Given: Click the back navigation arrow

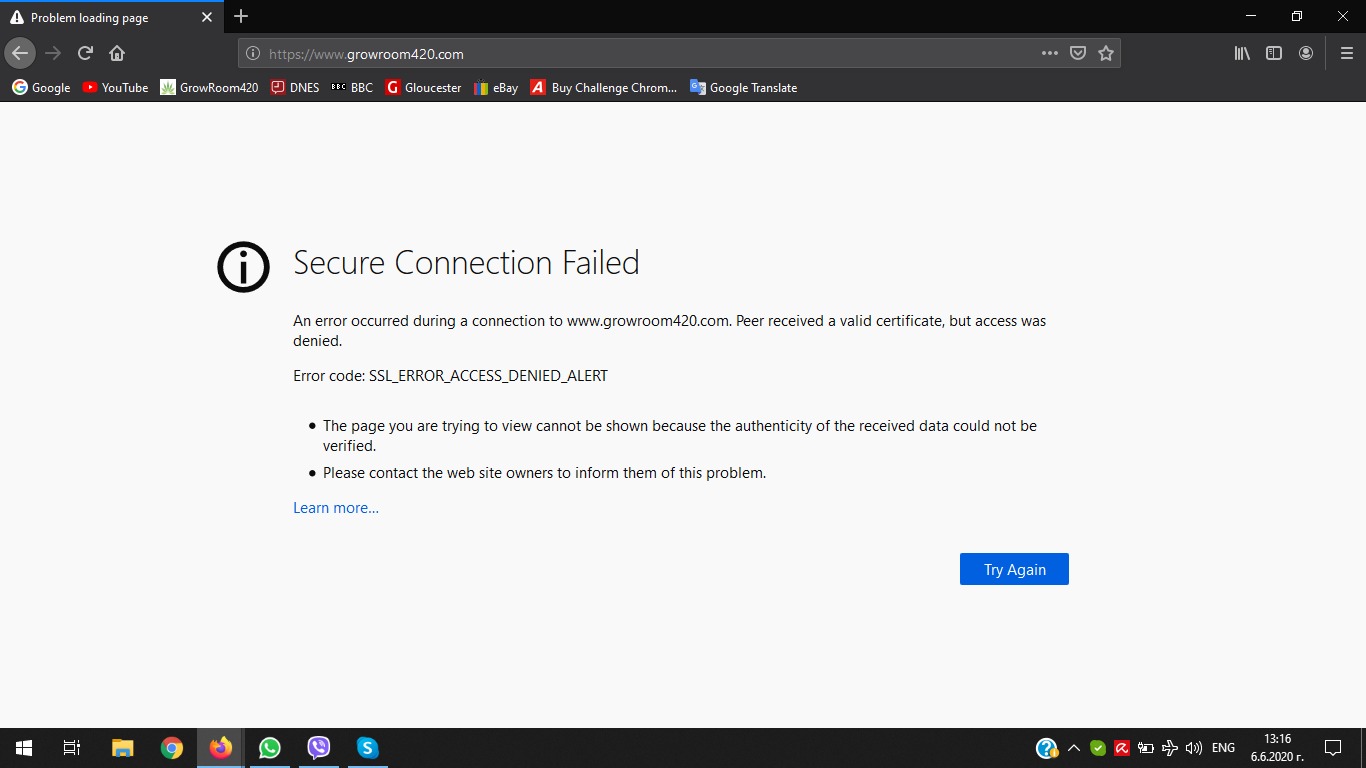Looking at the screenshot, I should (x=20, y=53).
